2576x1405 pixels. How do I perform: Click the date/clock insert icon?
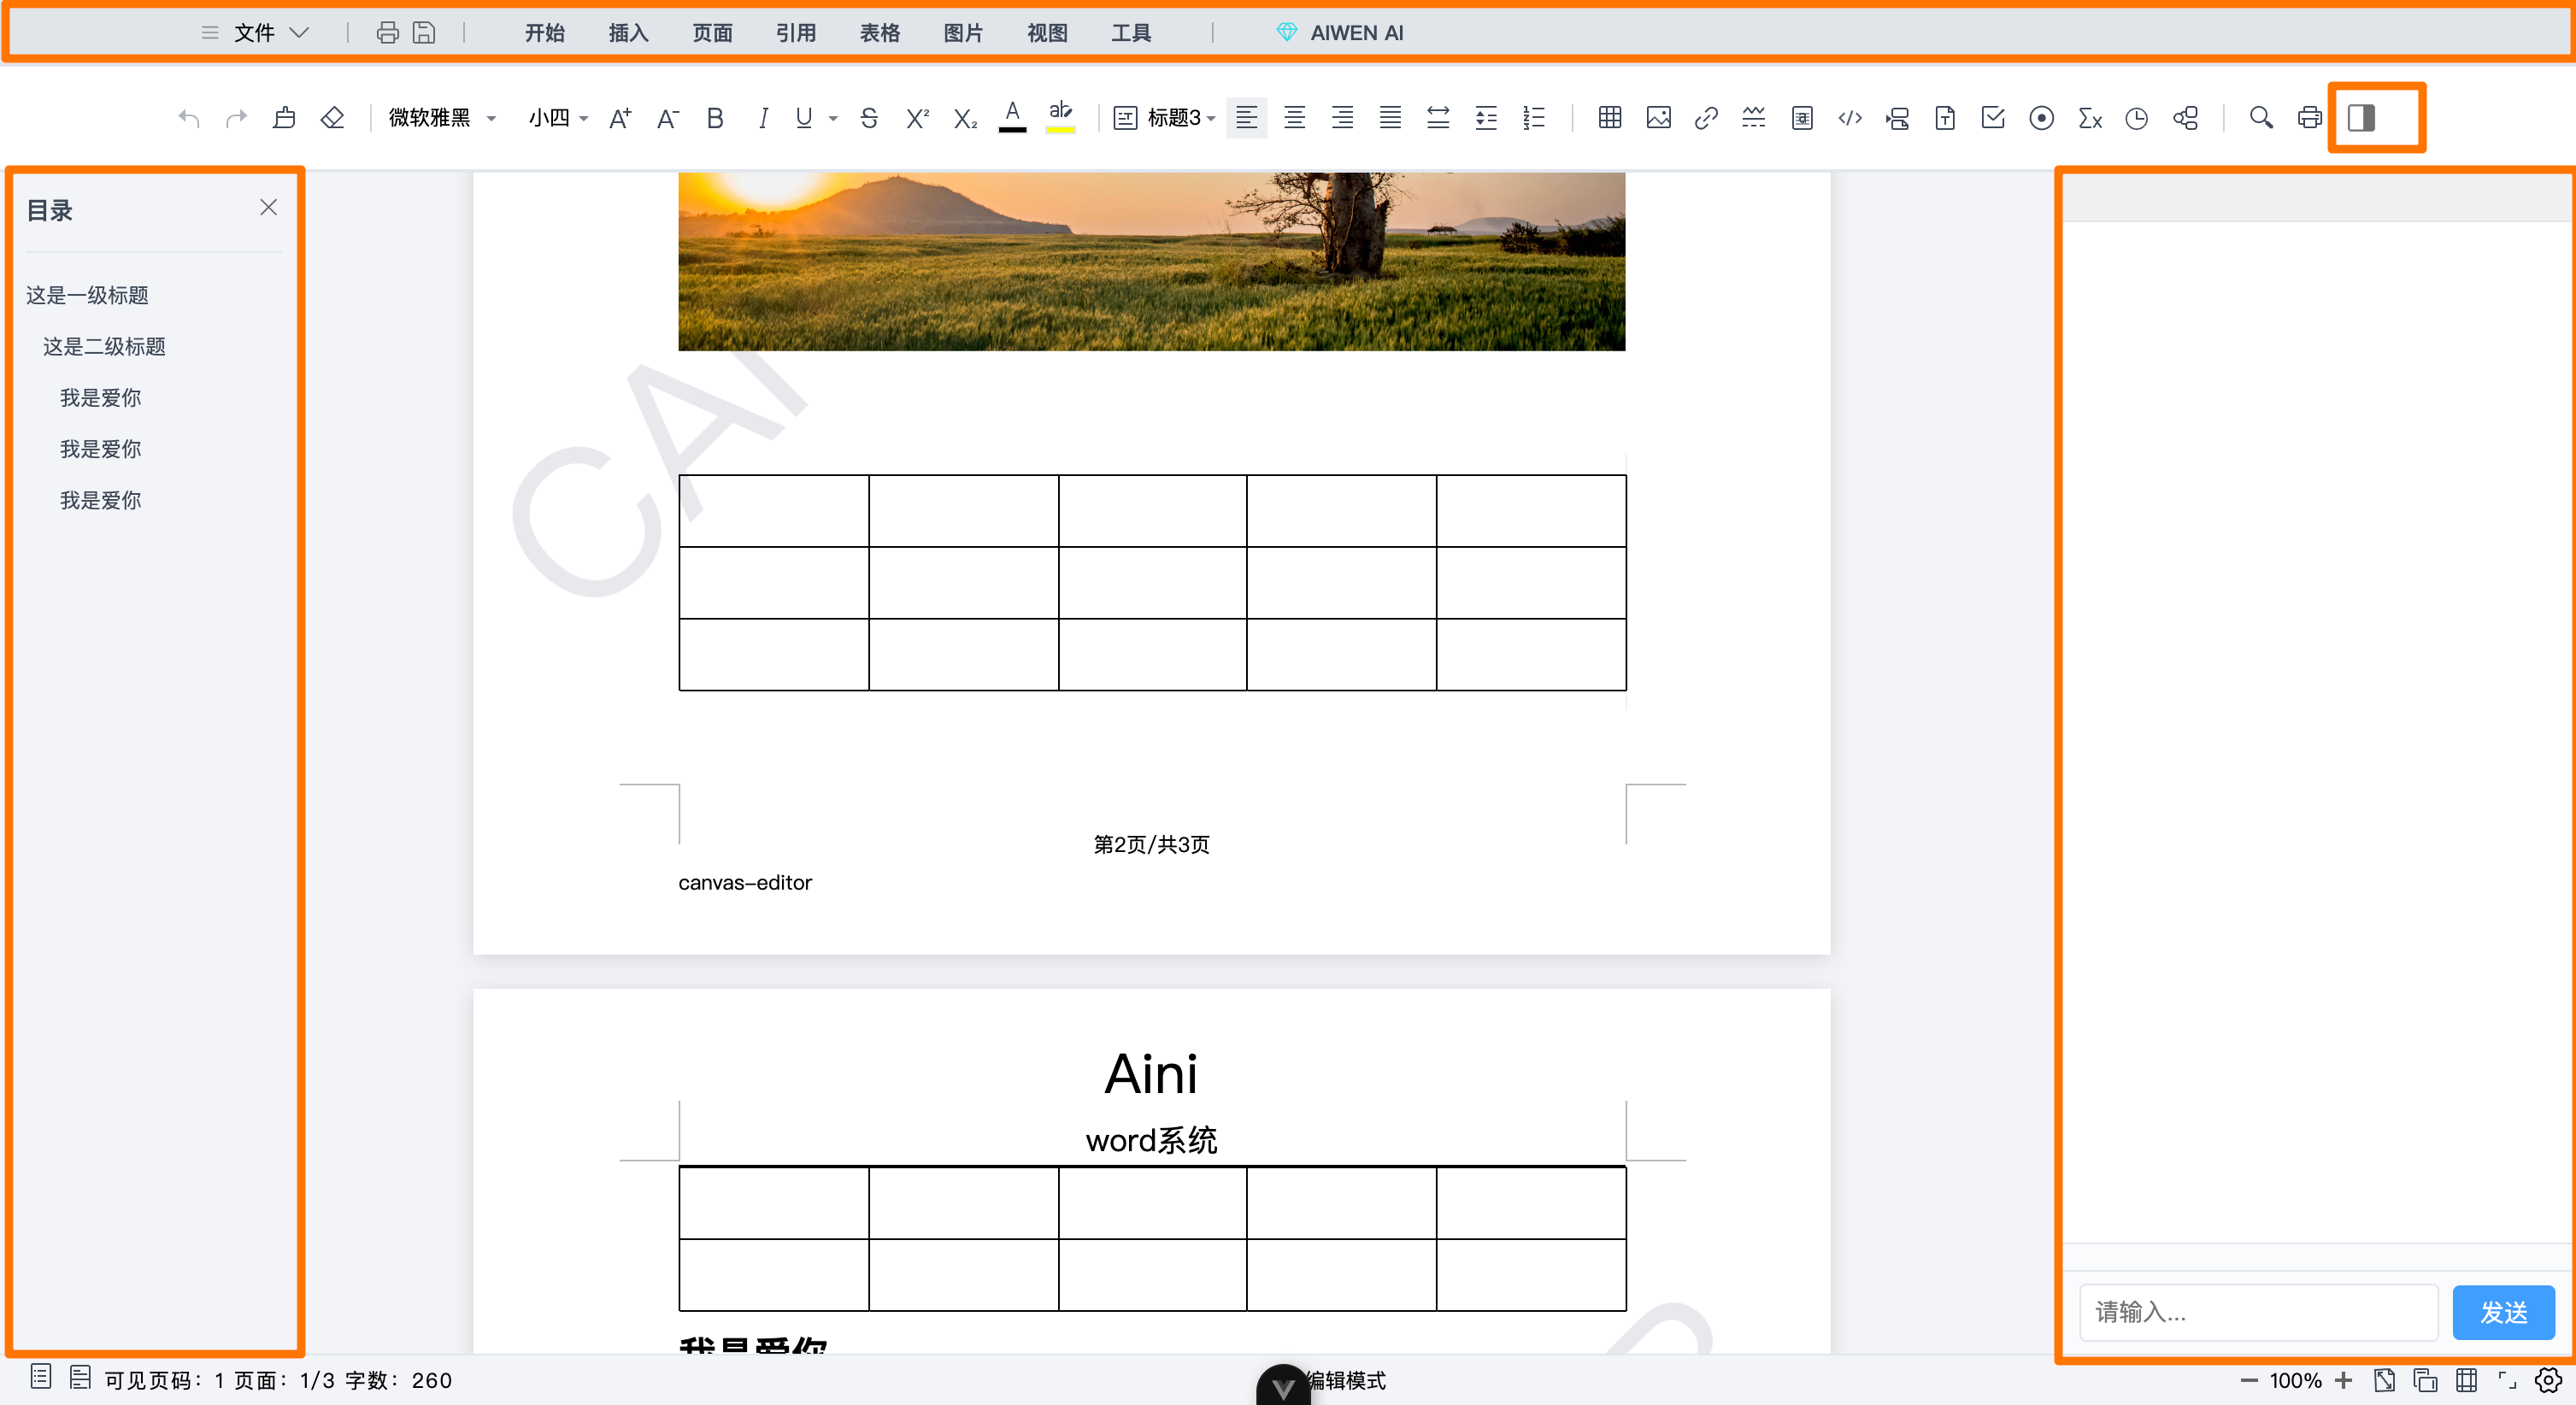[x=2136, y=118]
